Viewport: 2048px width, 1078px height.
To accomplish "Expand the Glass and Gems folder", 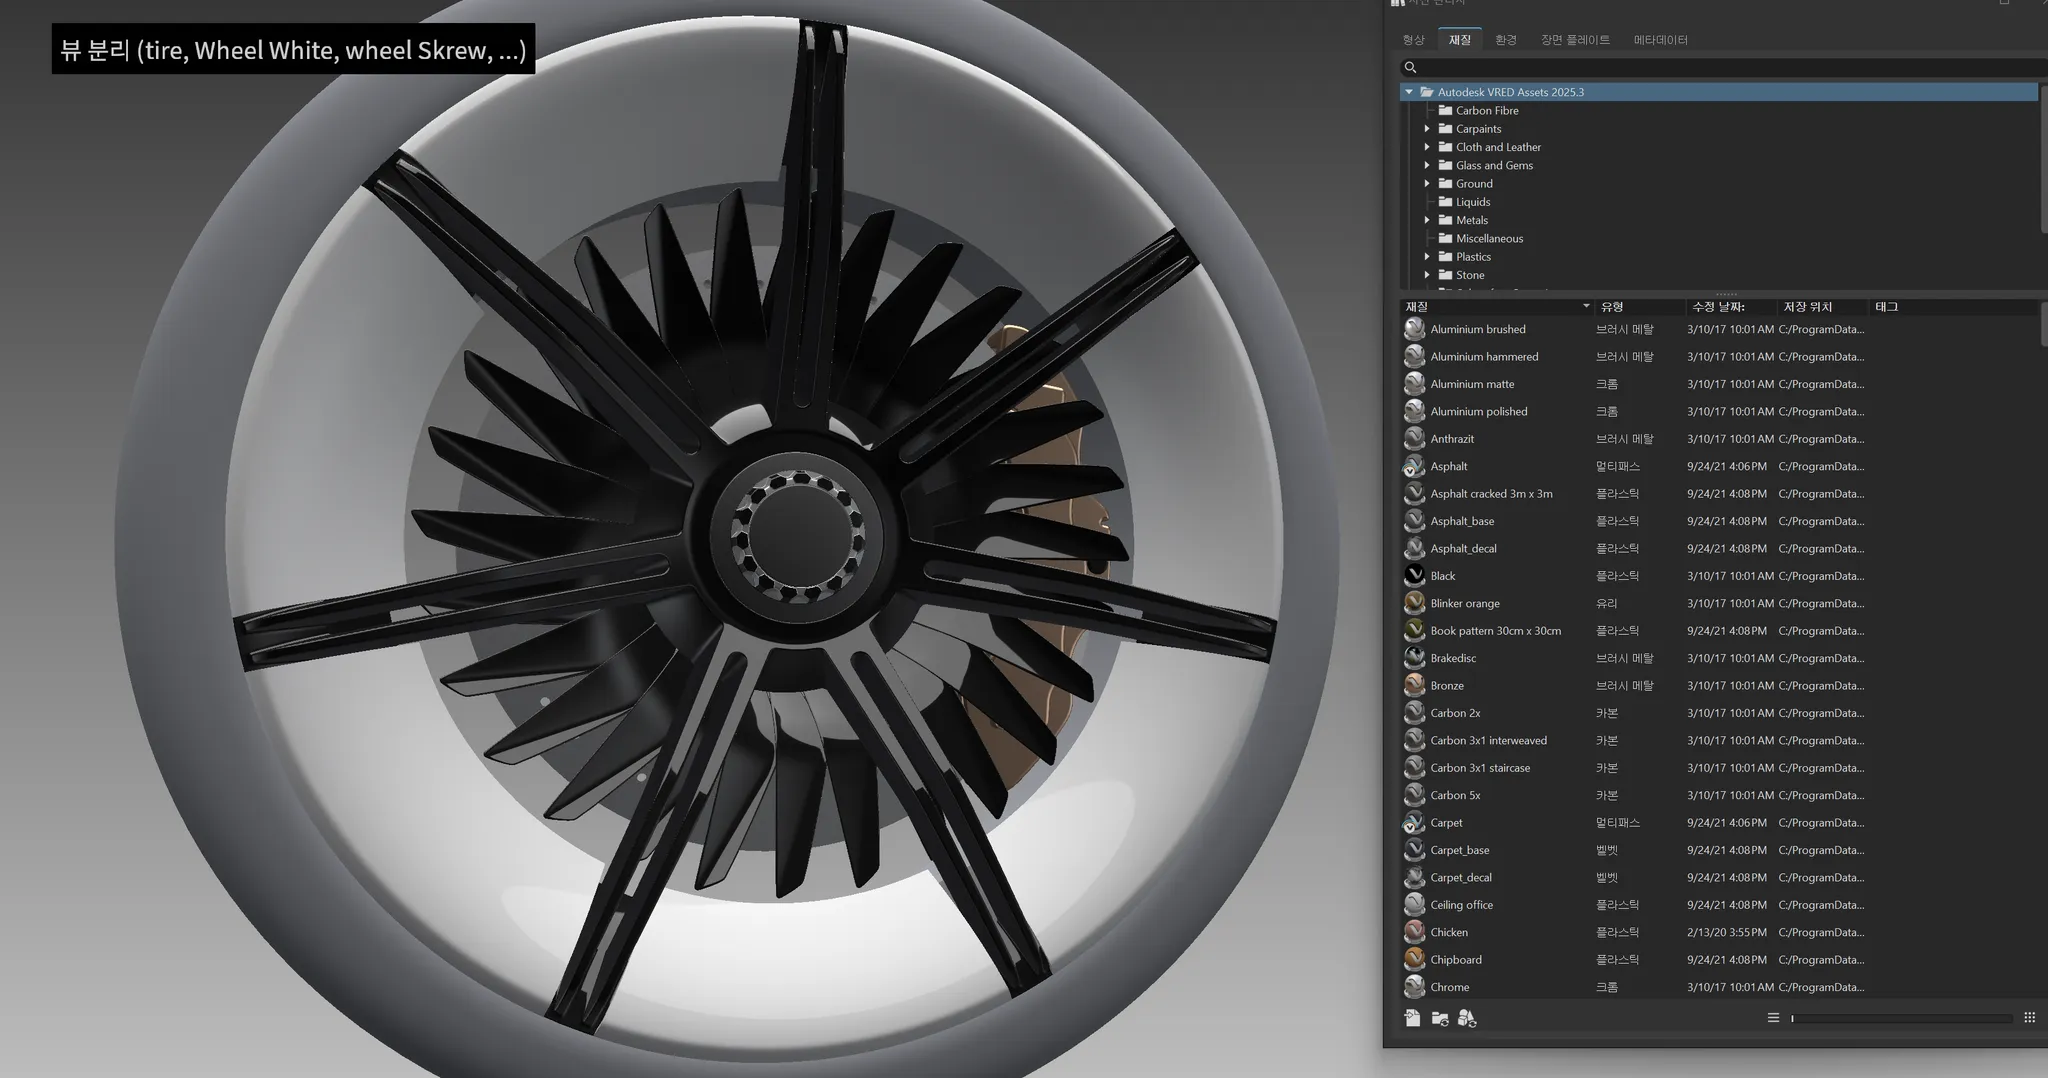I will pos(1427,165).
